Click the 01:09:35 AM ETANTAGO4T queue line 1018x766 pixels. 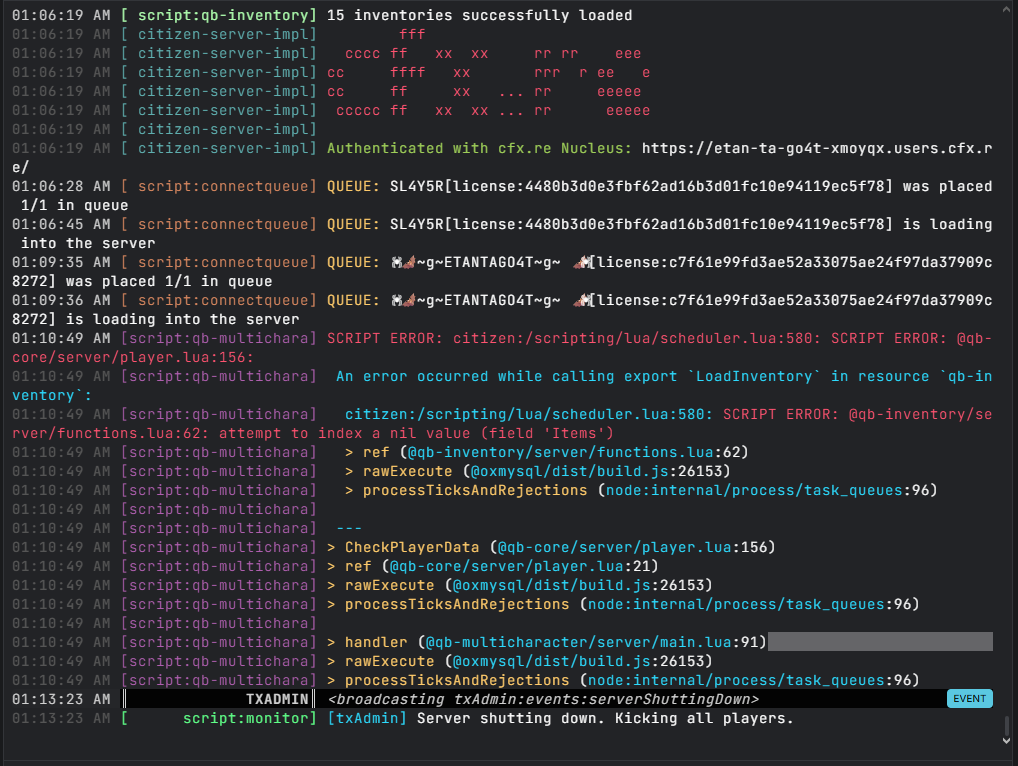(x=502, y=271)
